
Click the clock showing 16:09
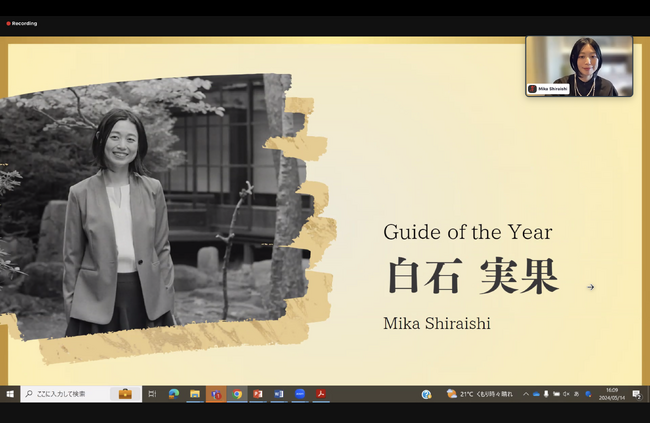pyautogui.click(x=612, y=394)
